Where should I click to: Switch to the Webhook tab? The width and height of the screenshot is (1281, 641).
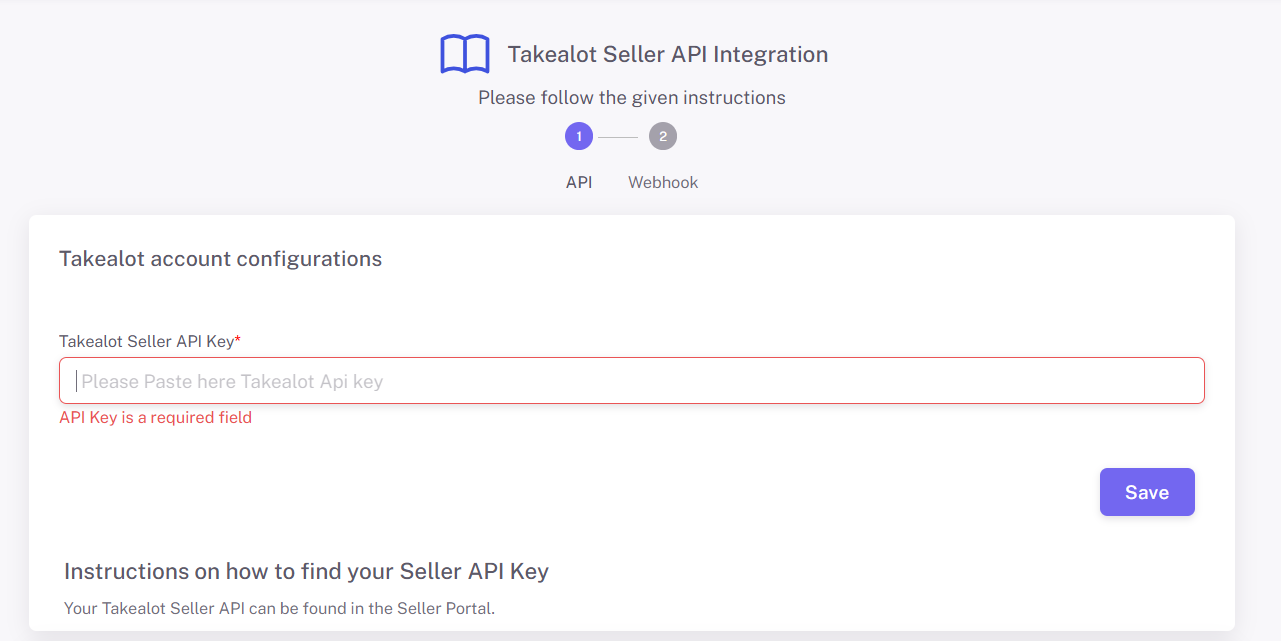(x=663, y=182)
